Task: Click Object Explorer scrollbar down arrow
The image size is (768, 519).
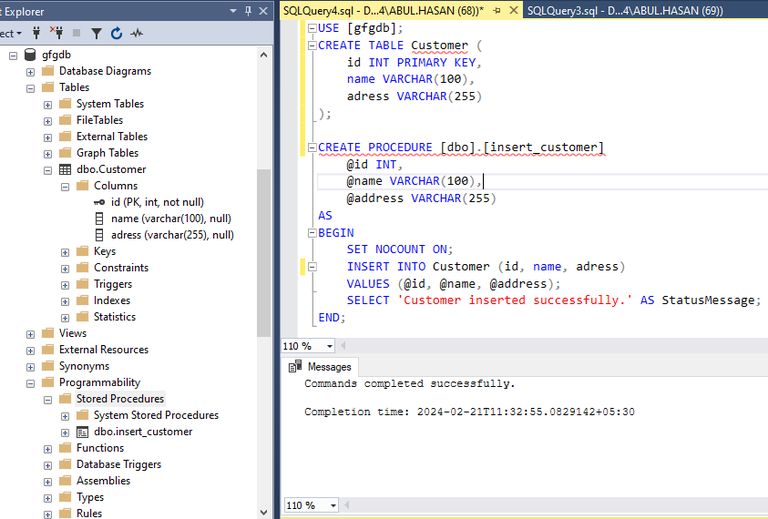Action: point(264,512)
